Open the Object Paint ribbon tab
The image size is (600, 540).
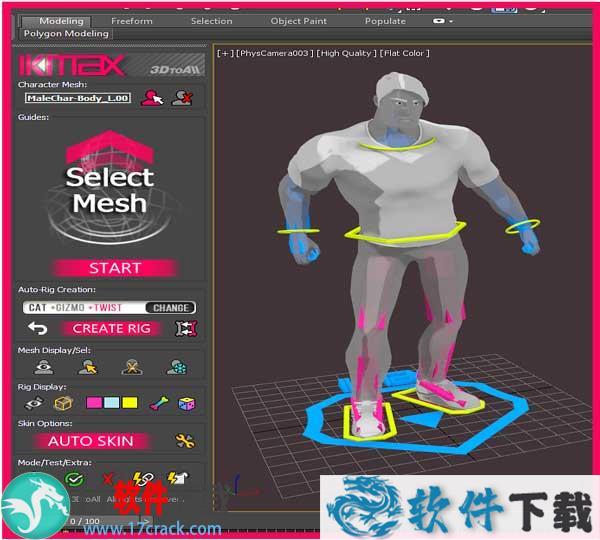pyautogui.click(x=298, y=21)
